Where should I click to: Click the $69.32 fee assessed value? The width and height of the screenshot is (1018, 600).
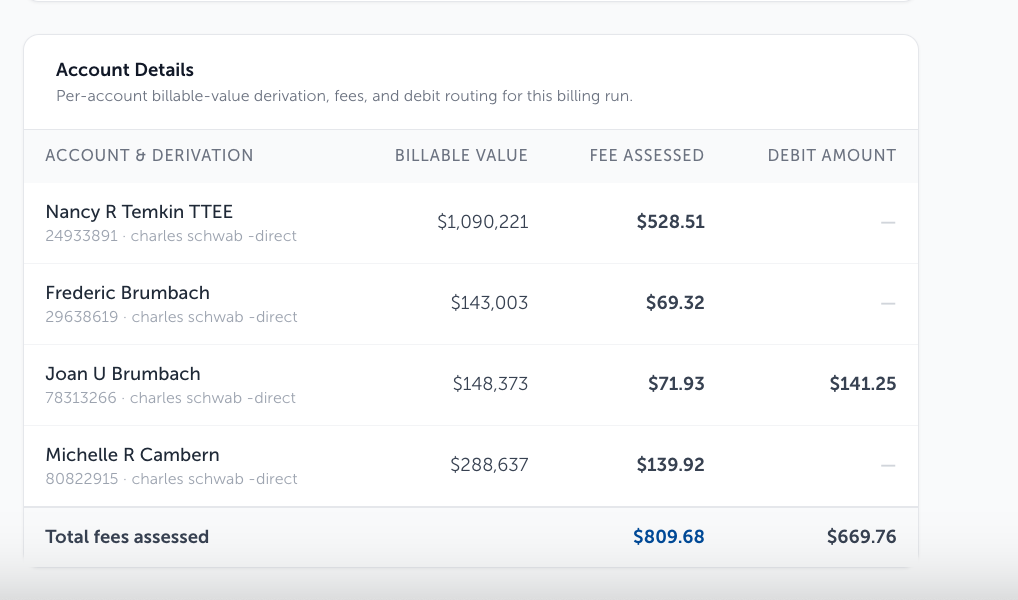click(x=675, y=303)
